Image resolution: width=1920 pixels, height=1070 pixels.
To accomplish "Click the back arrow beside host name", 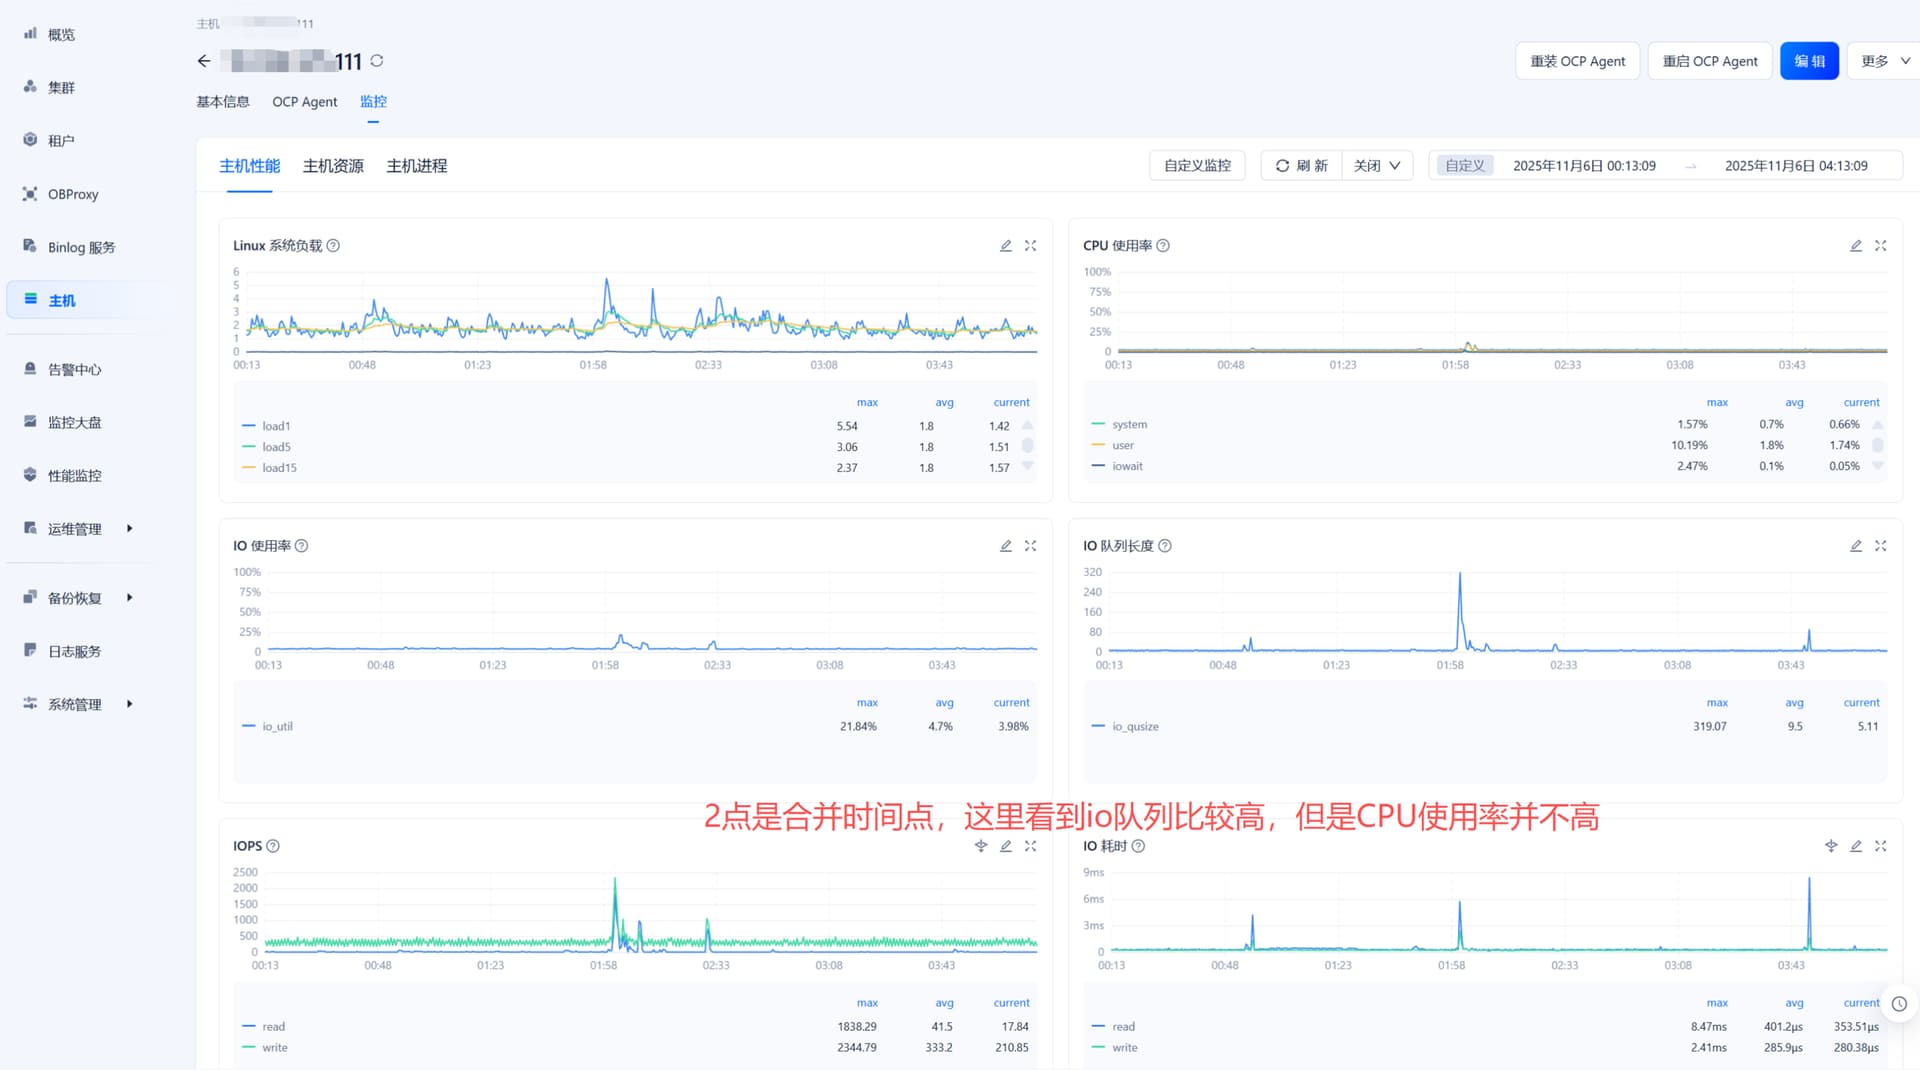I will coord(204,61).
